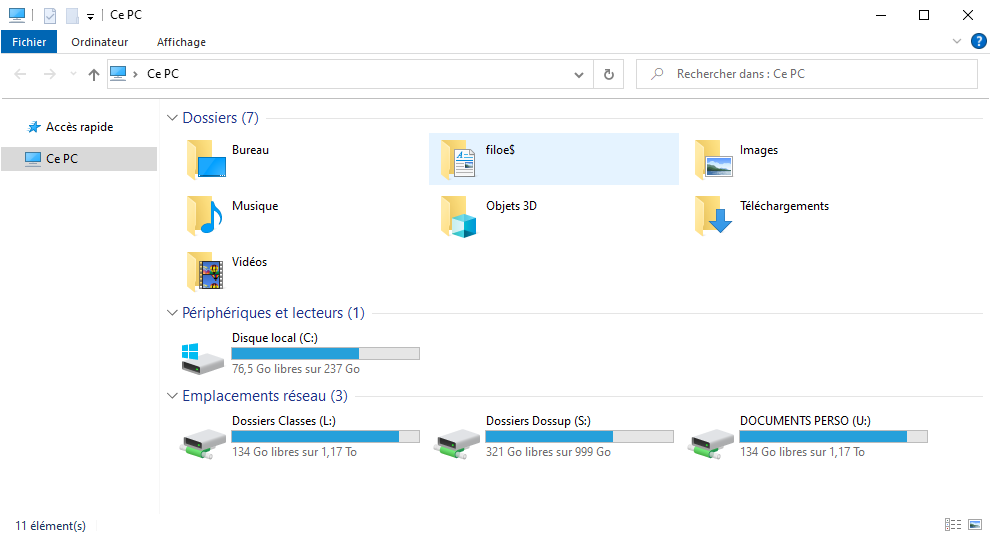Click the "Dossiers Dossup (S:)" label

(538, 420)
